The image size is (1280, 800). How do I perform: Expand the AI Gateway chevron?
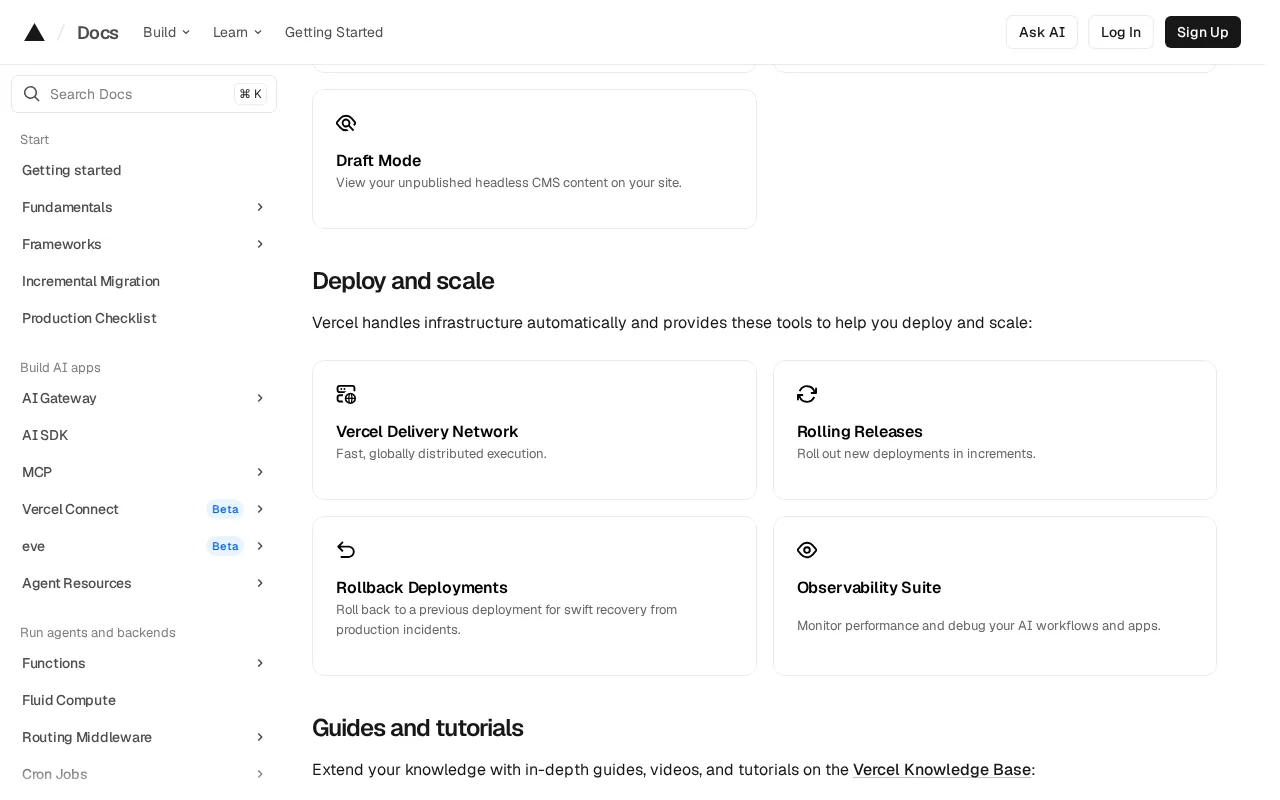[260, 398]
